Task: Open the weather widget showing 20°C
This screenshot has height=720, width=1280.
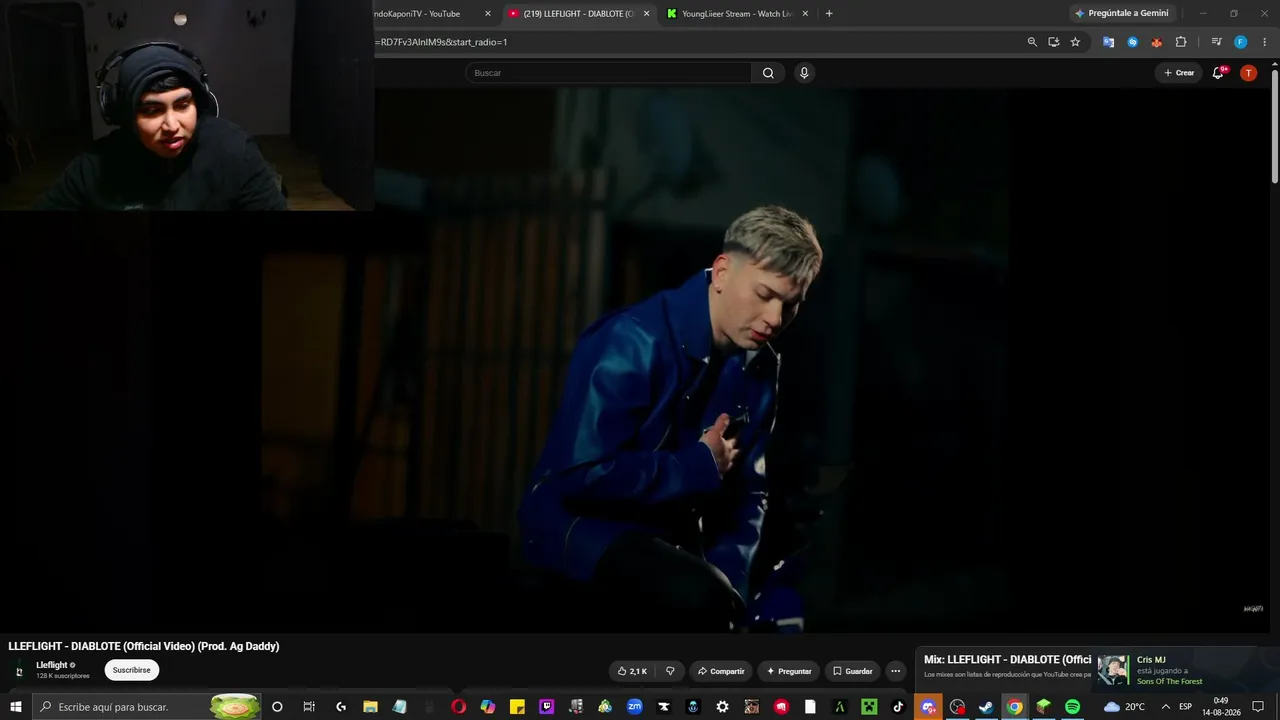Action: coord(1124,707)
